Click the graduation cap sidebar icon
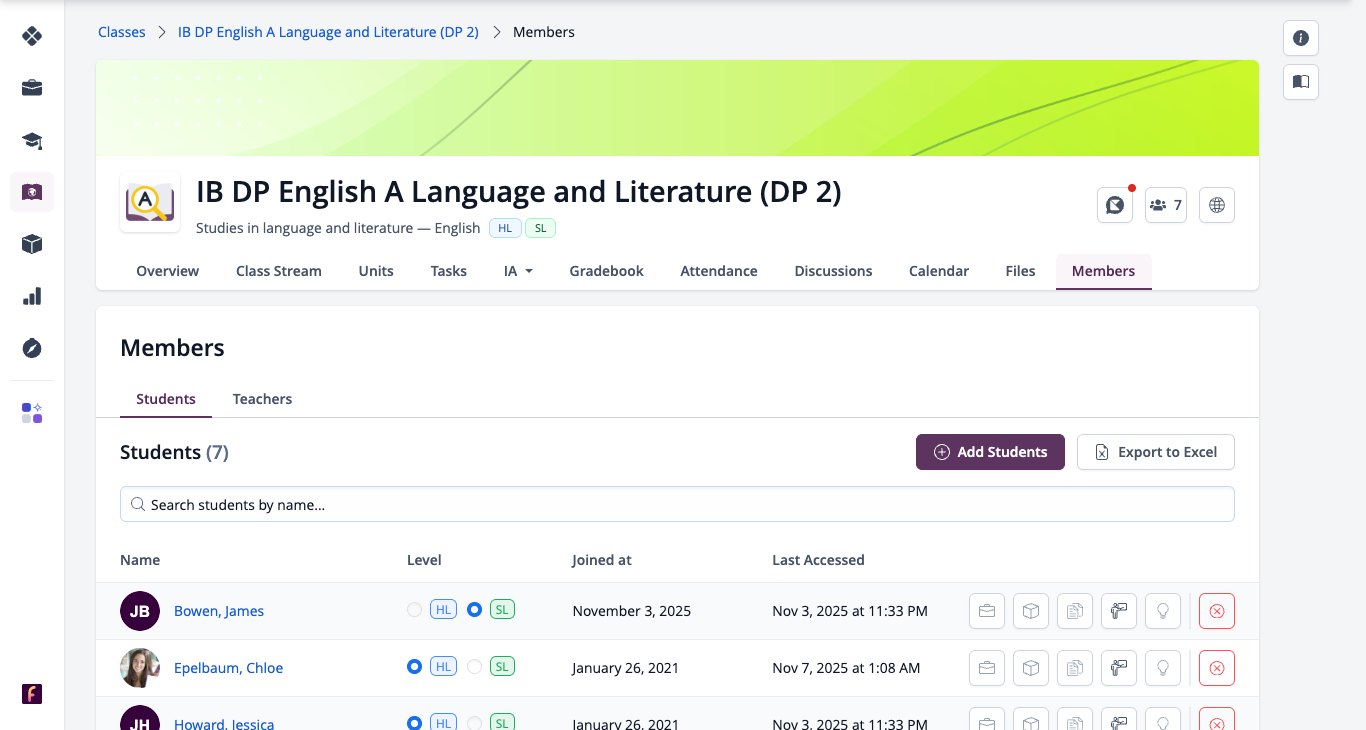 click(32, 140)
